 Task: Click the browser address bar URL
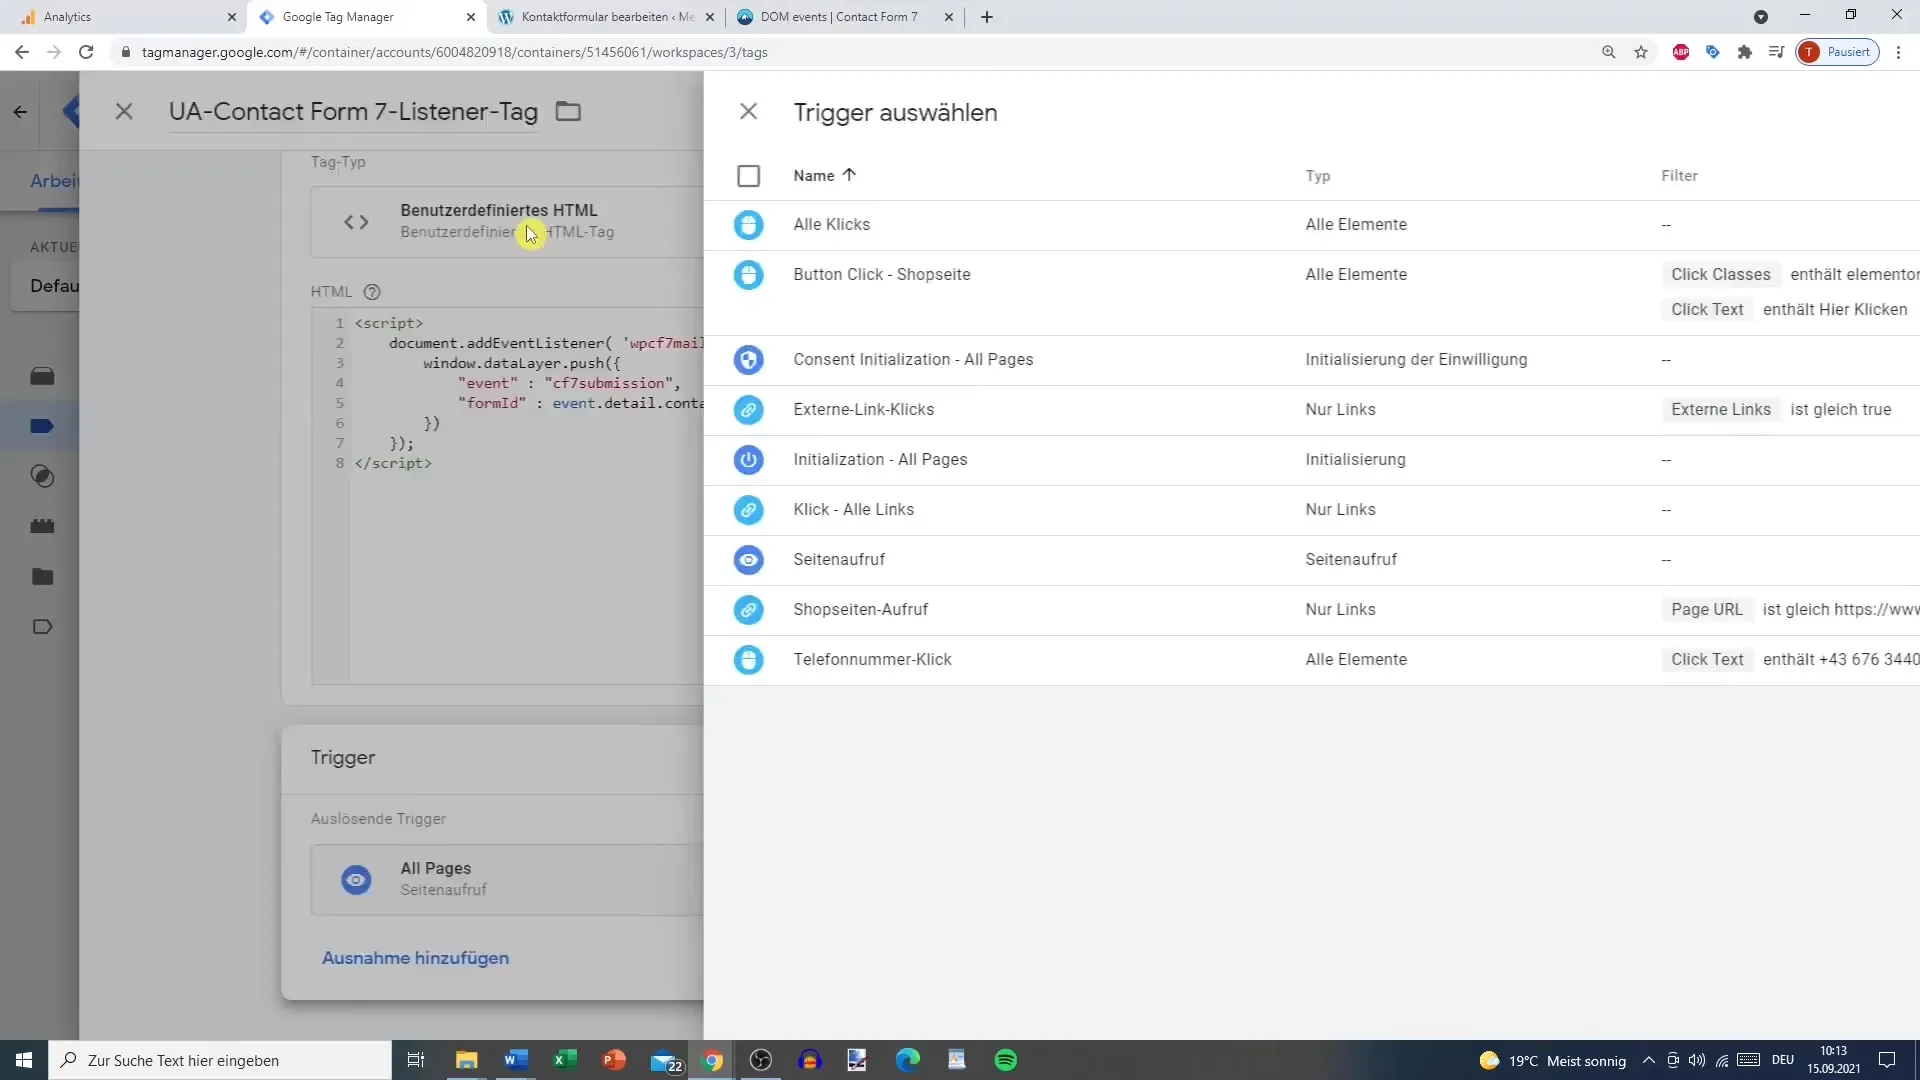[454, 52]
